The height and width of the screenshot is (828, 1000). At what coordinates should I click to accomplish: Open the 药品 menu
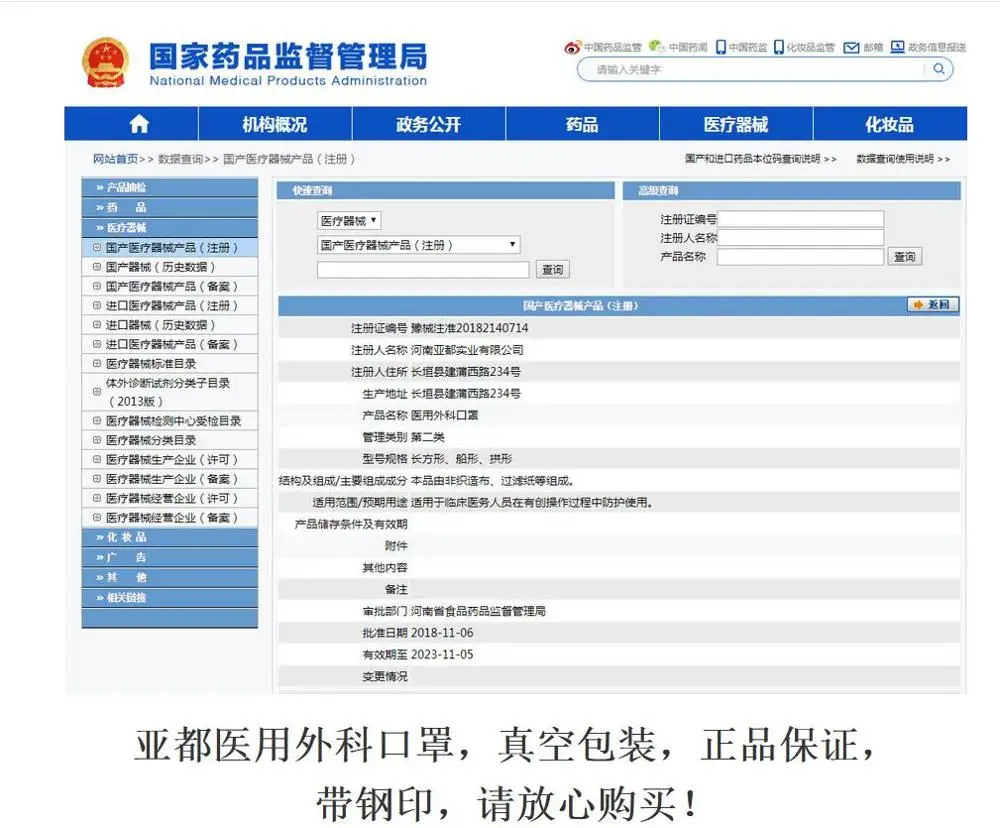pos(582,124)
